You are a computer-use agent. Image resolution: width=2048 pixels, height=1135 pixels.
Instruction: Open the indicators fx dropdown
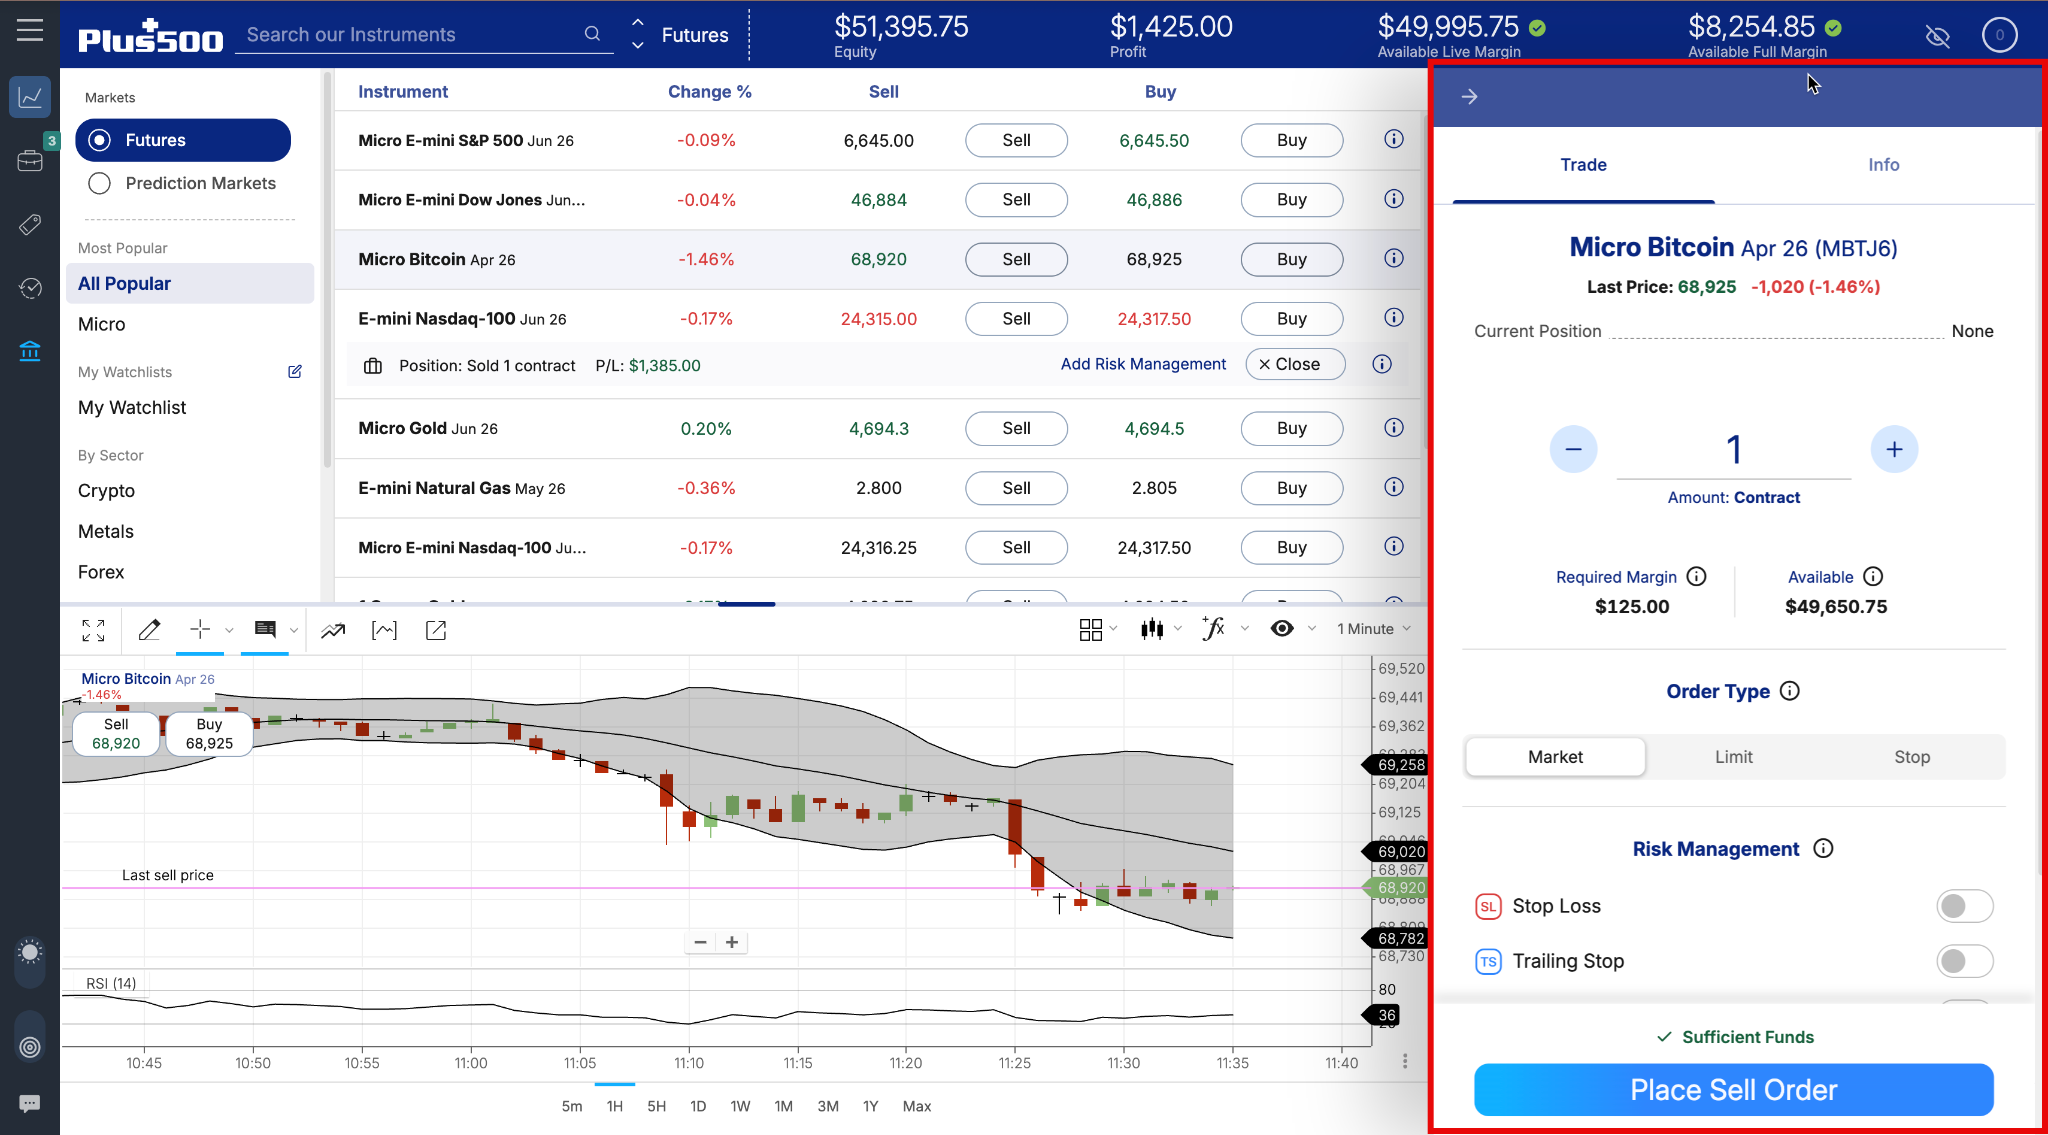click(x=1225, y=629)
